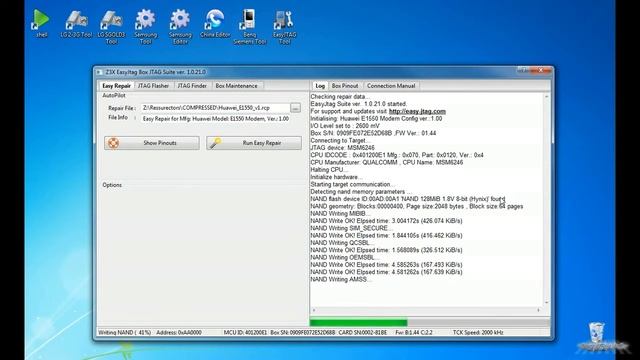Close the EasyJtag Suite window
Screen dimensions: 640x360
pos(541,71)
